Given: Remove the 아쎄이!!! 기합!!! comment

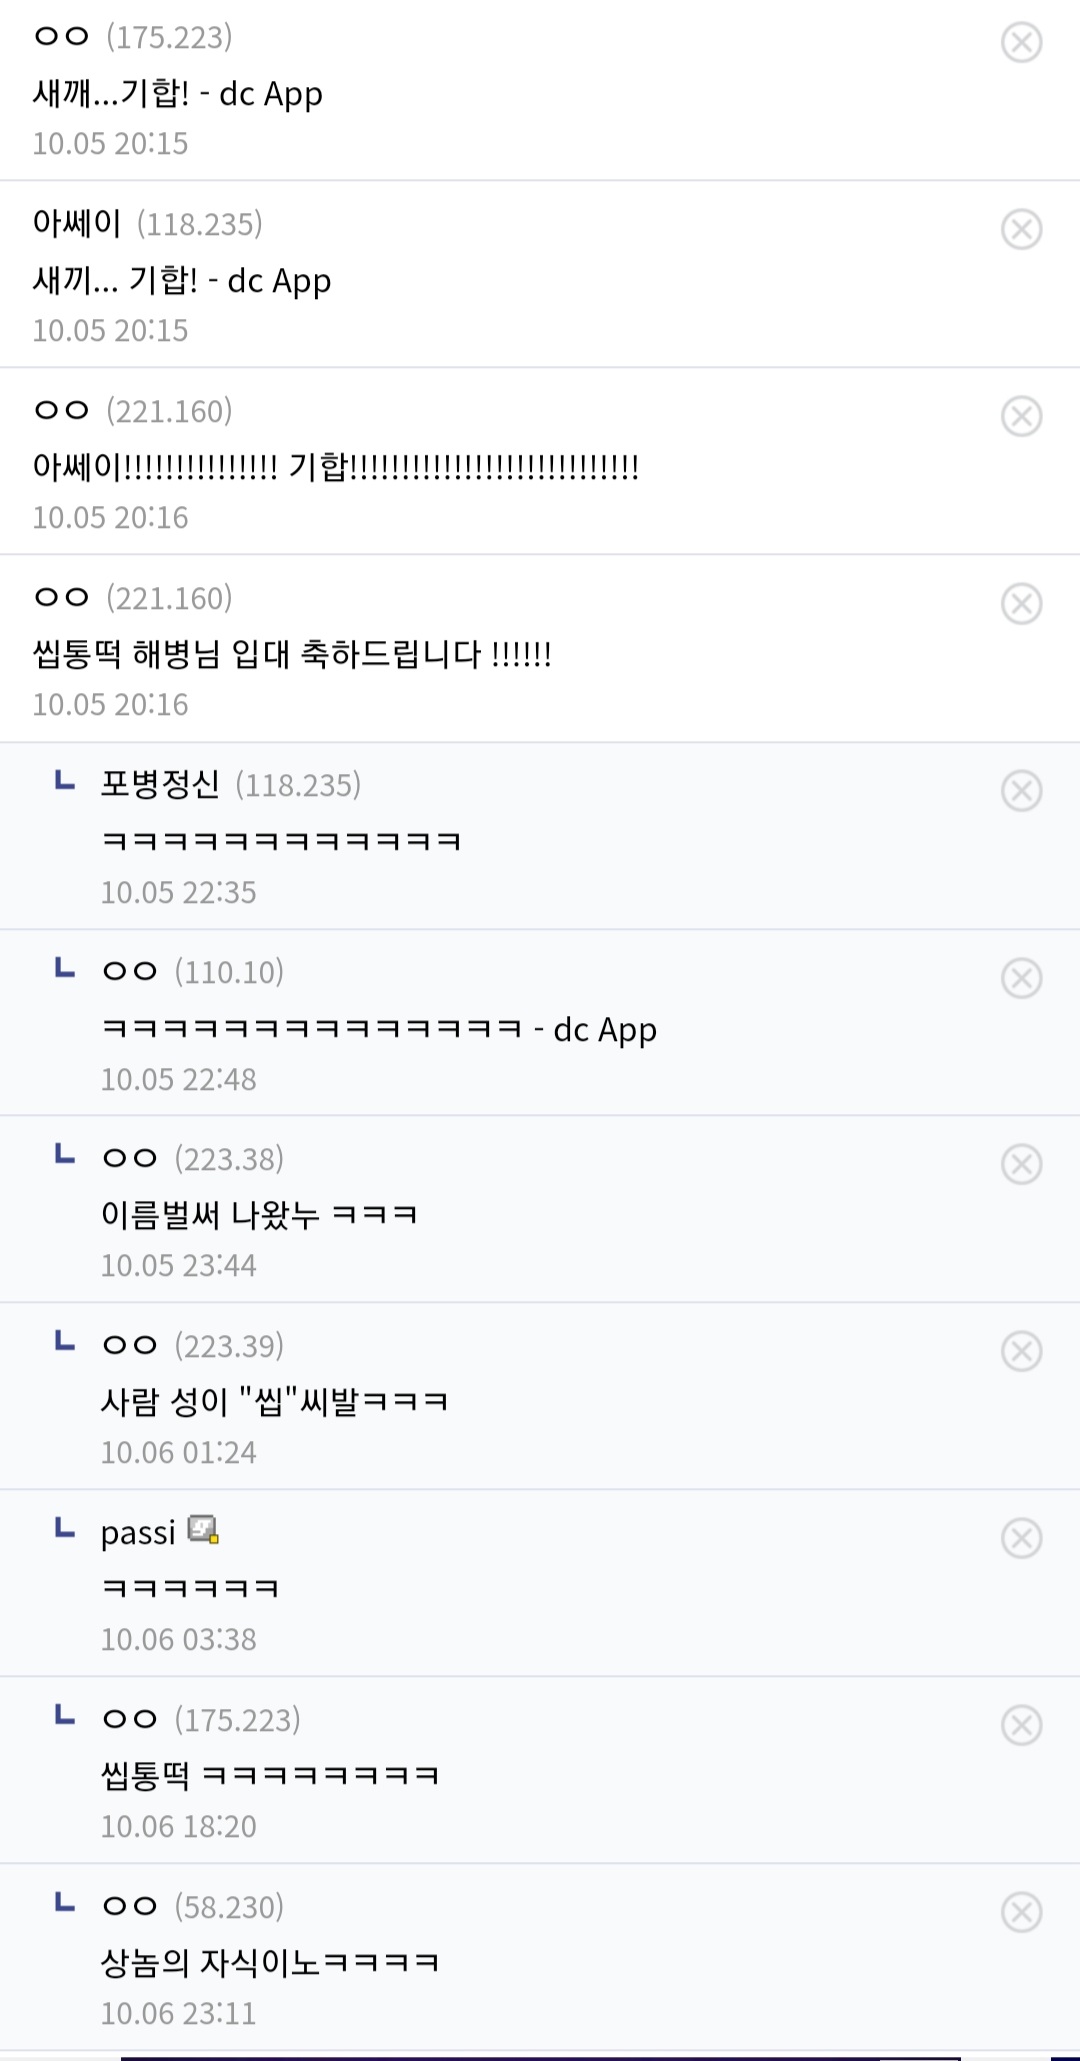Looking at the screenshot, I should coord(1021,416).
